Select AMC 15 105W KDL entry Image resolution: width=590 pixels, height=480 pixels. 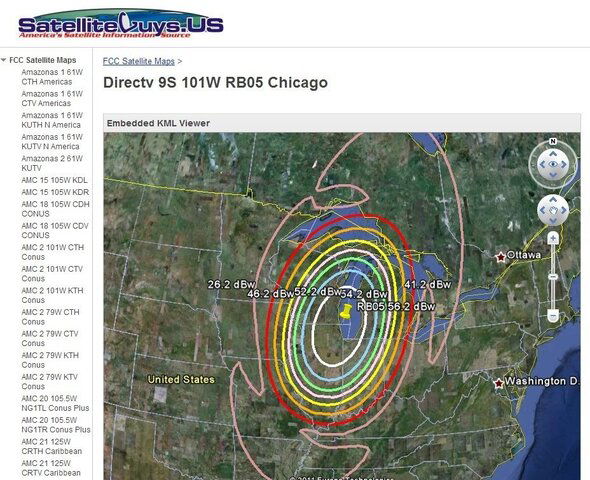pos(54,180)
